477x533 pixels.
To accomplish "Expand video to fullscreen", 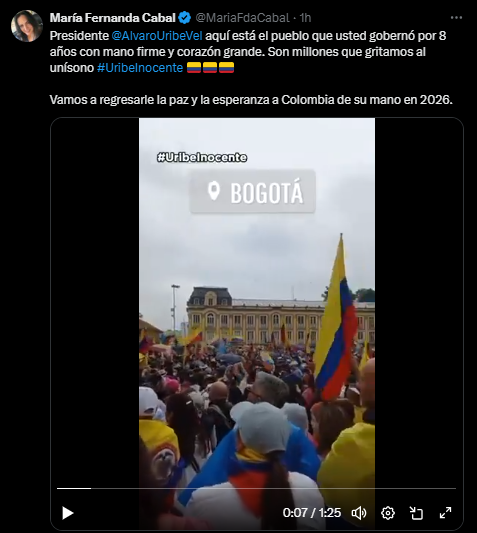I will coord(445,513).
